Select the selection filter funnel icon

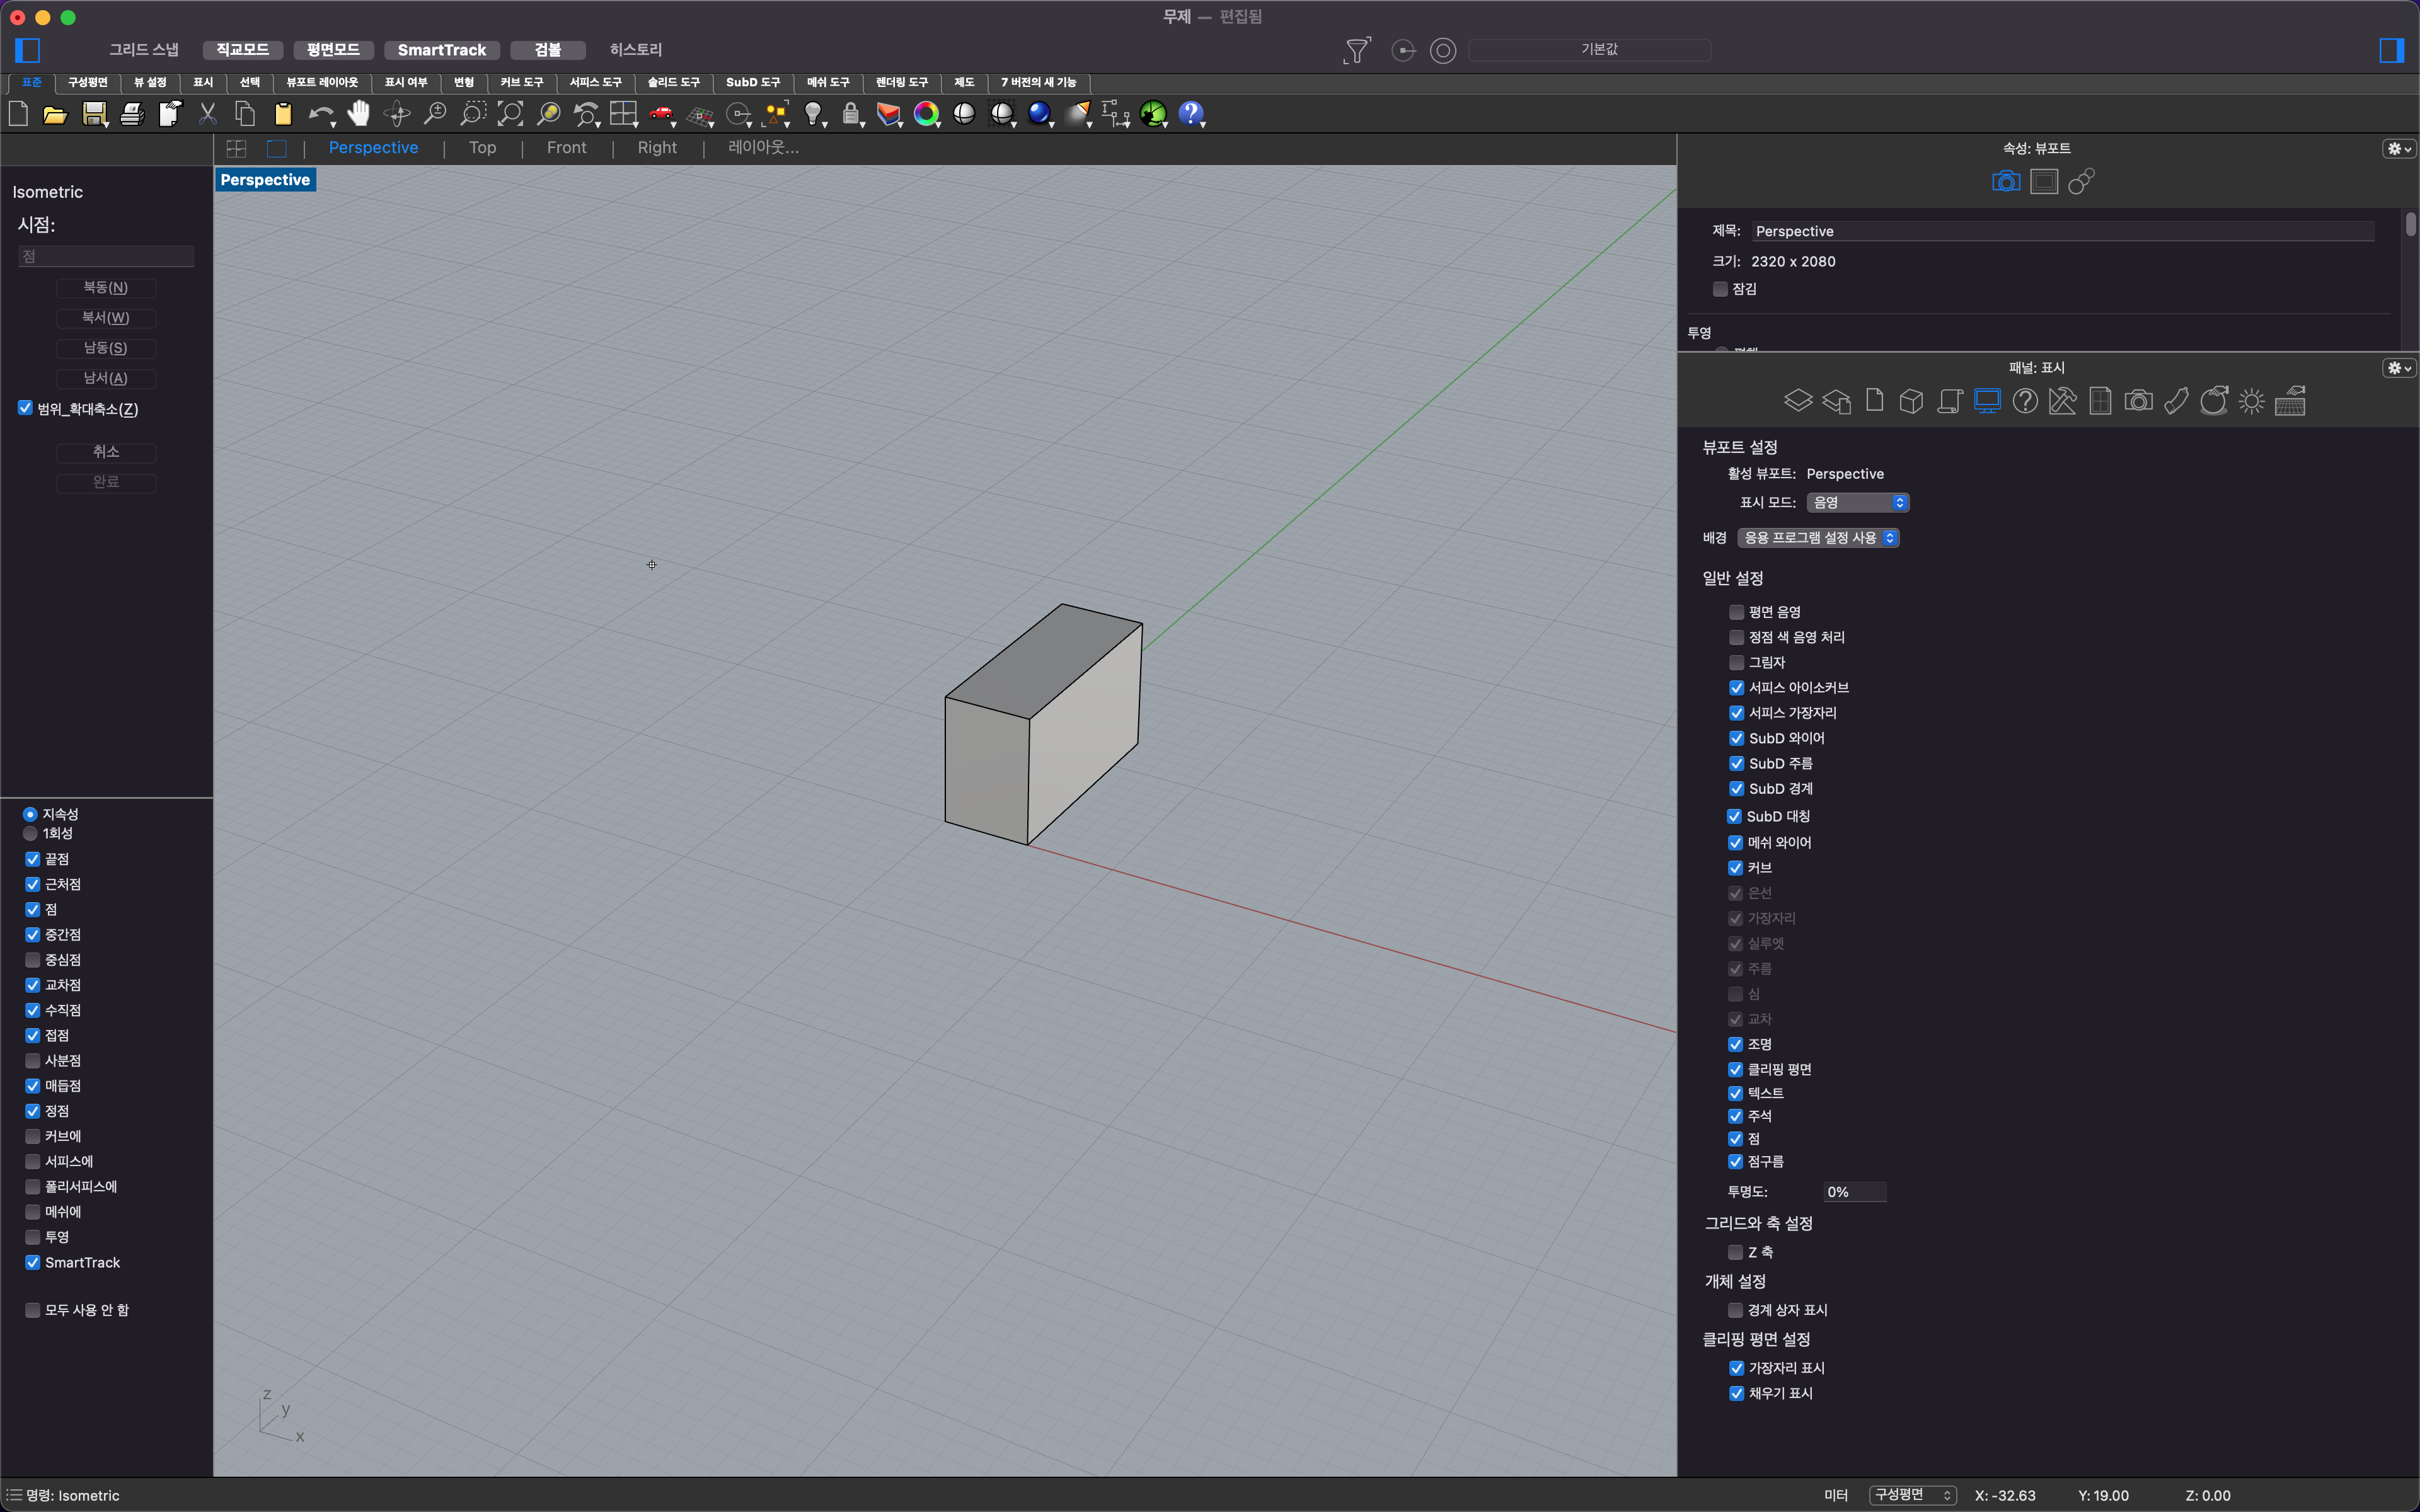1356,50
